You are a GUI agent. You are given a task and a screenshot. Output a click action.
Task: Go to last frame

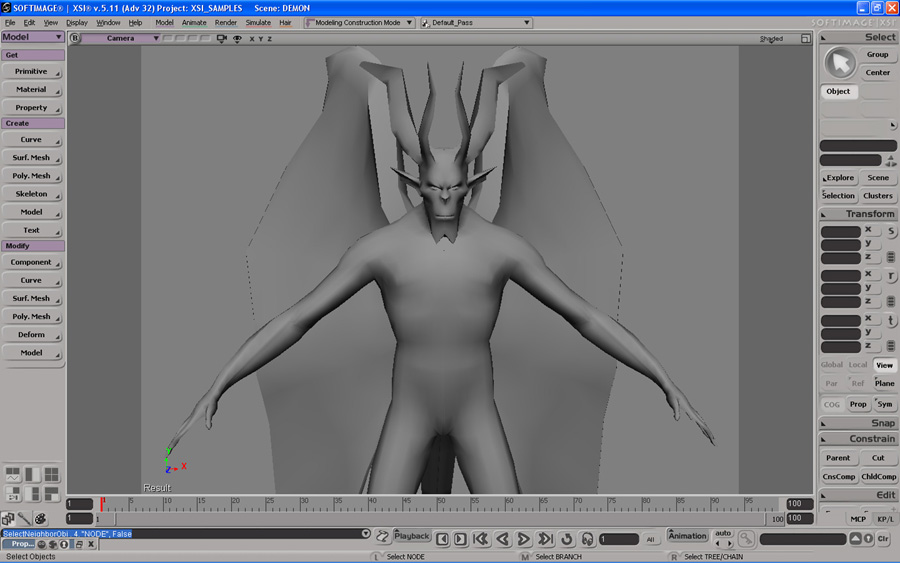coord(545,539)
